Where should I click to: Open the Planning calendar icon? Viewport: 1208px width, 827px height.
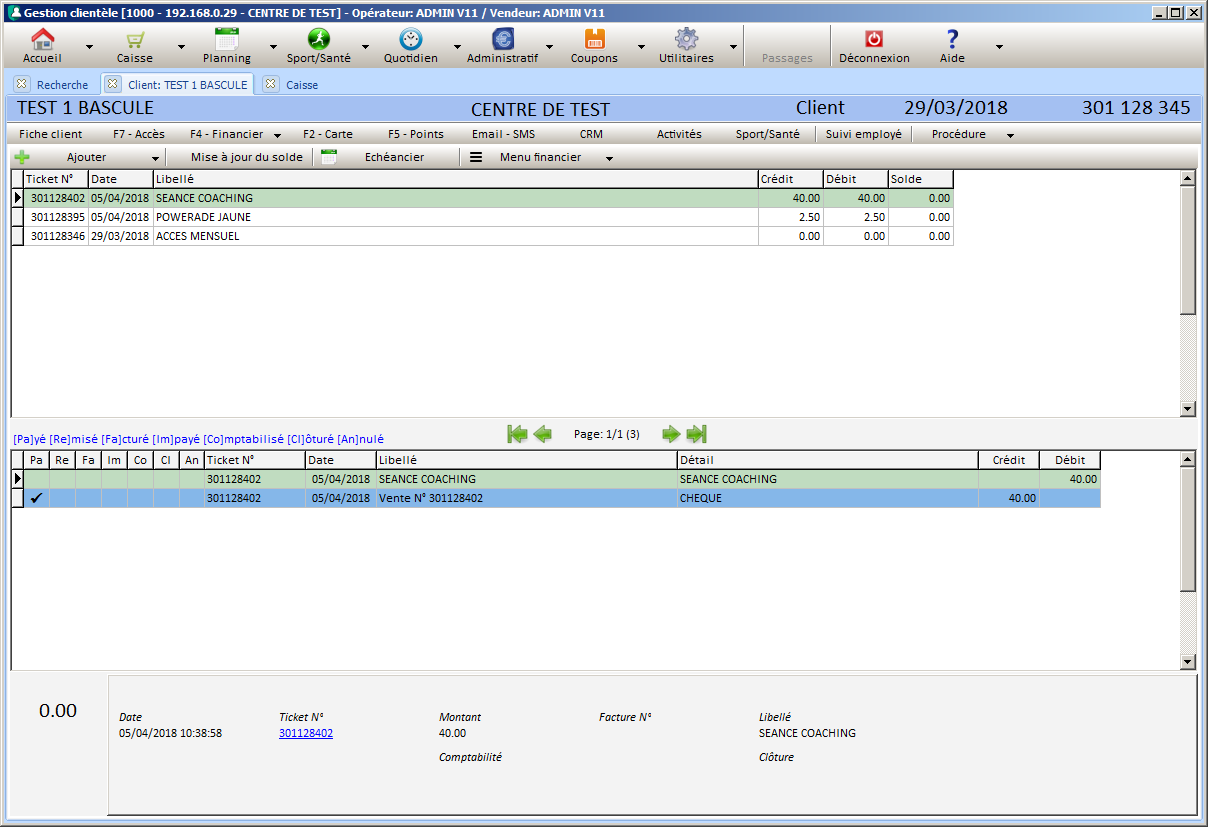[227, 40]
